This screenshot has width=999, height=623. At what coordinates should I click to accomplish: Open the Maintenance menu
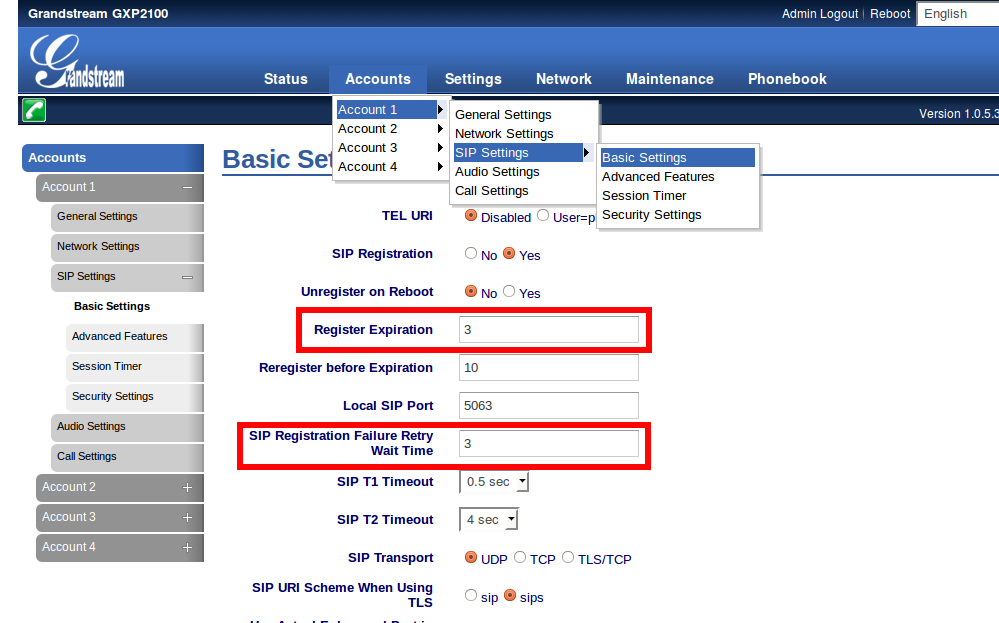(670, 79)
